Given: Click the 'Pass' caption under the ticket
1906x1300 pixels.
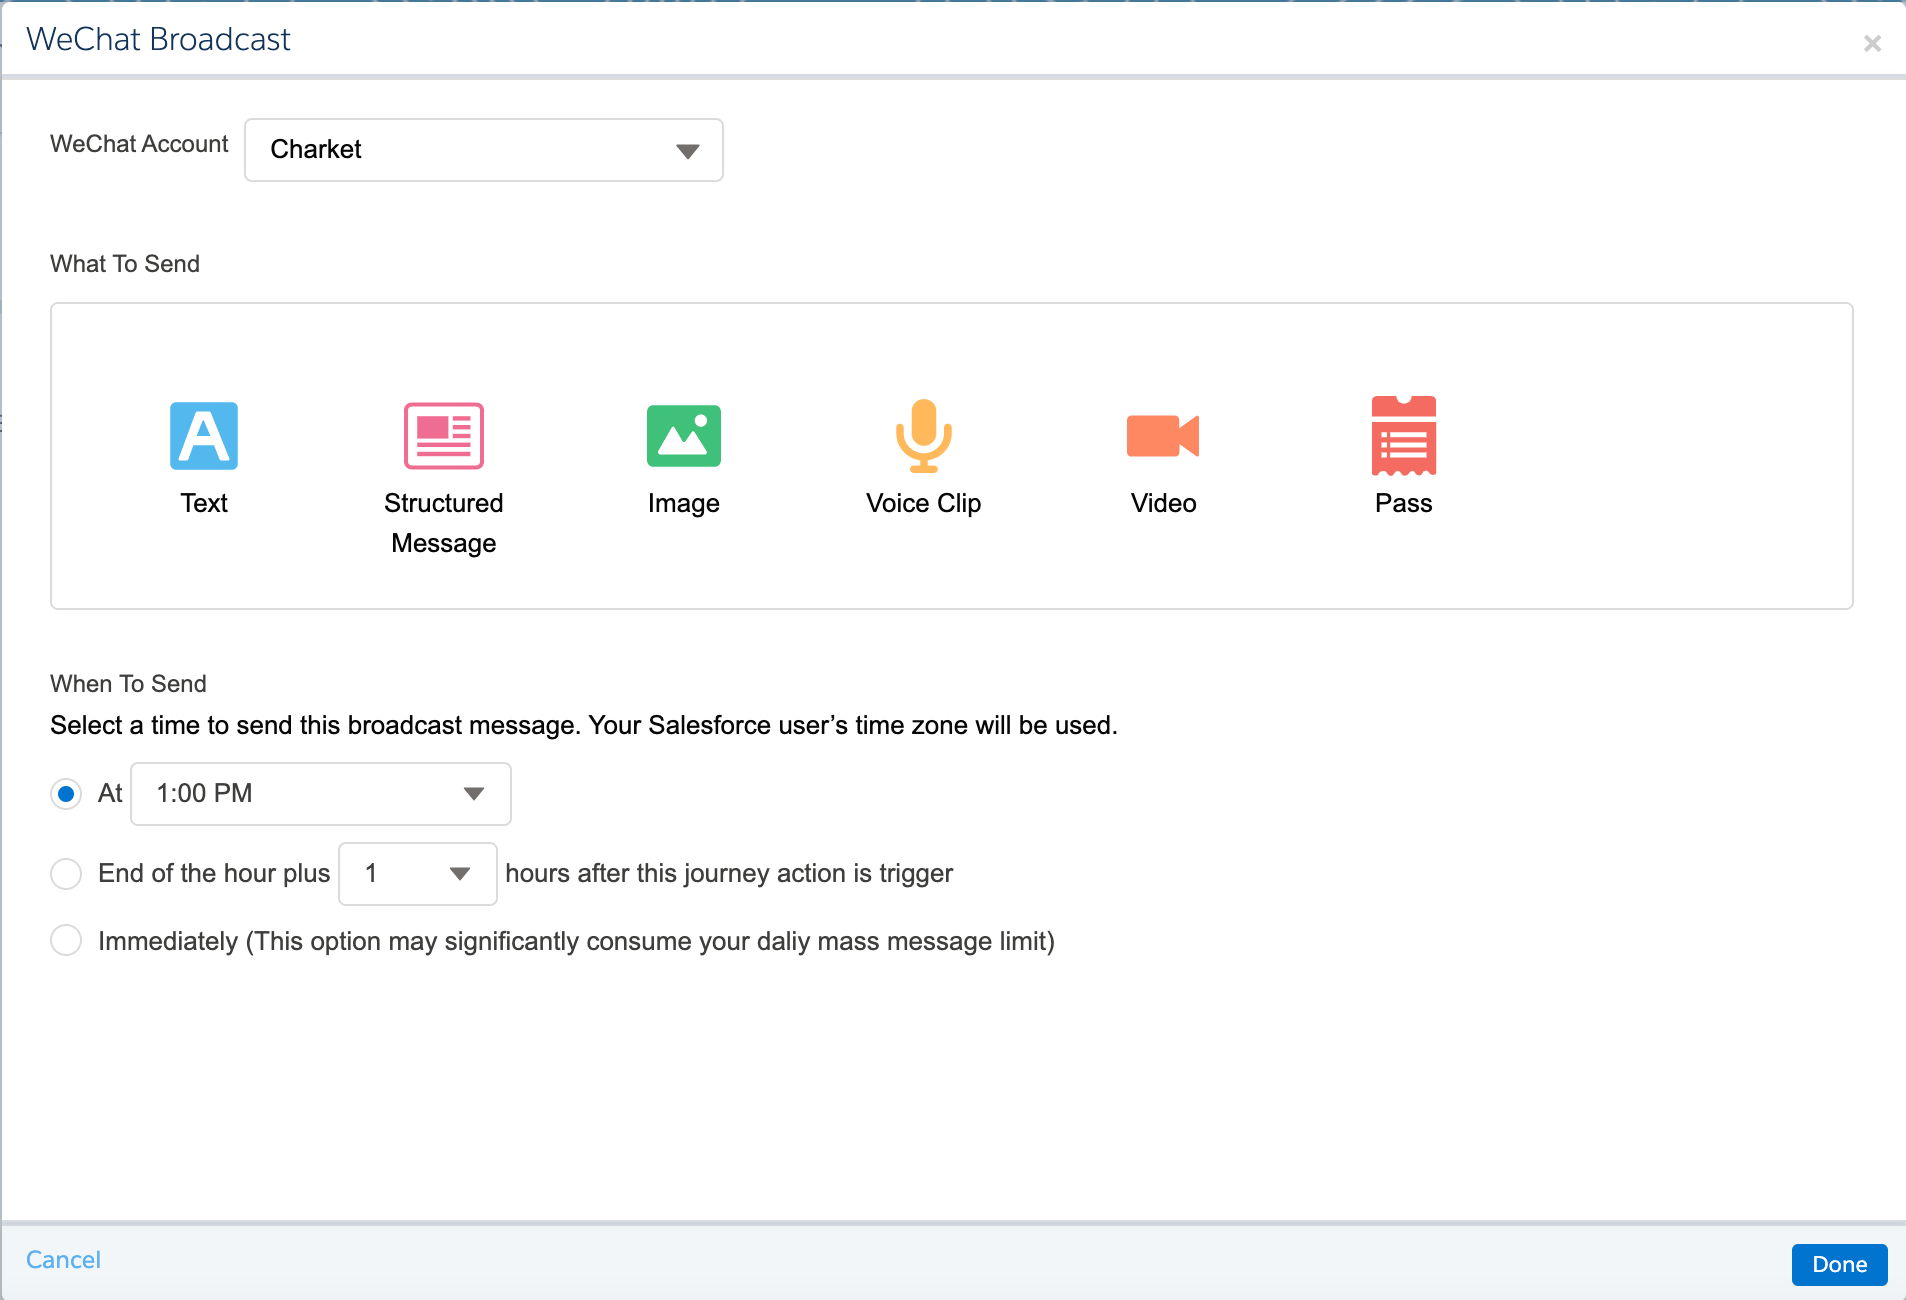Looking at the screenshot, I should click(1403, 503).
